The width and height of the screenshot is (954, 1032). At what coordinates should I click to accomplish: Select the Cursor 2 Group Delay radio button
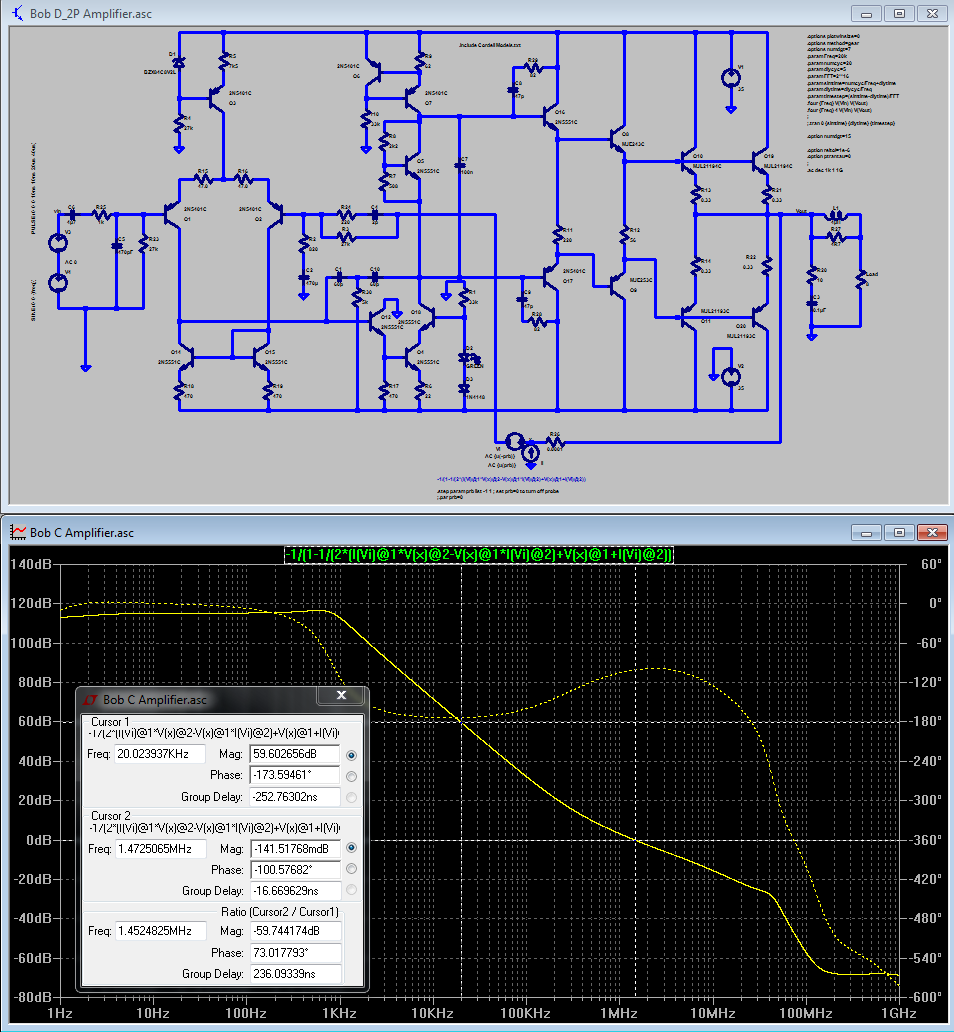(x=352, y=890)
